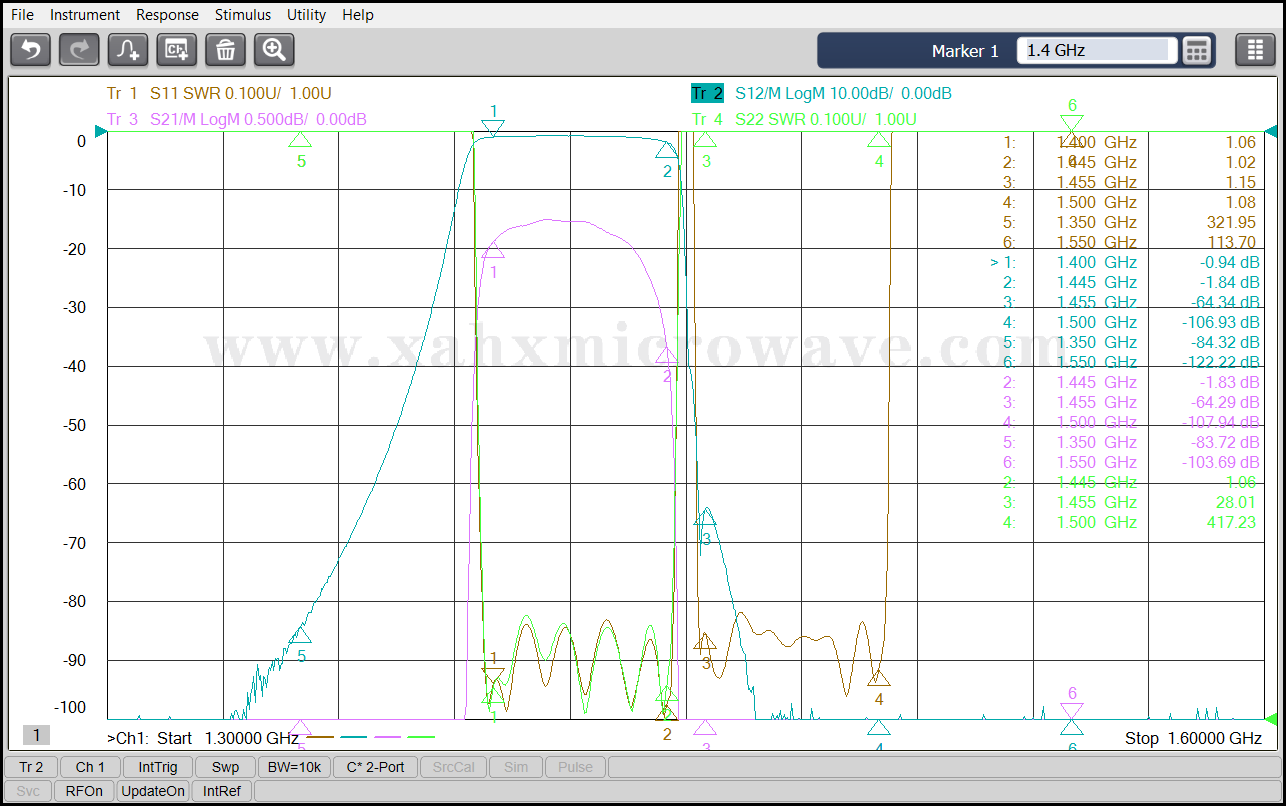Open the Ch 1 channel selector
The height and width of the screenshot is (806, 1286).
[90, 767]
